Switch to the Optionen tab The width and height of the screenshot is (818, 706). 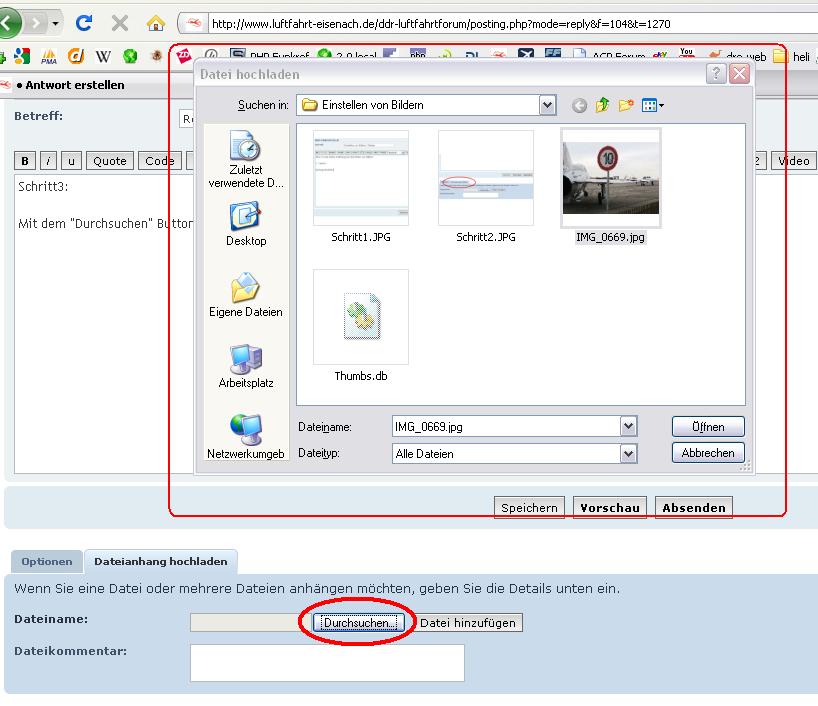pyautogui.click(x=47, y=562)
